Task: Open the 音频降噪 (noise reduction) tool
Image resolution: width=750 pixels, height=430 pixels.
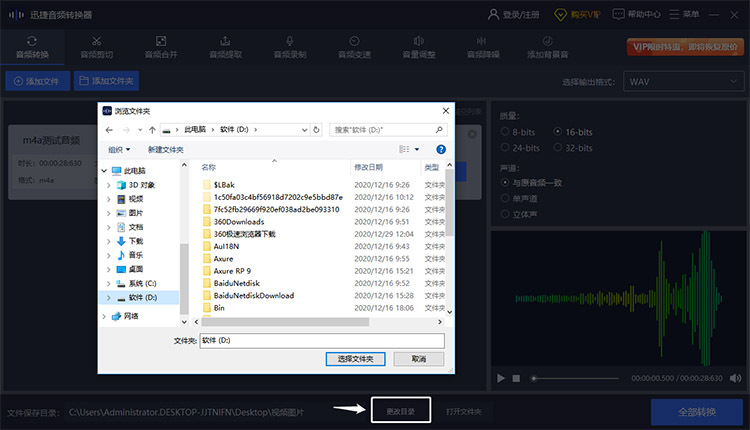Action: [483, 47]
